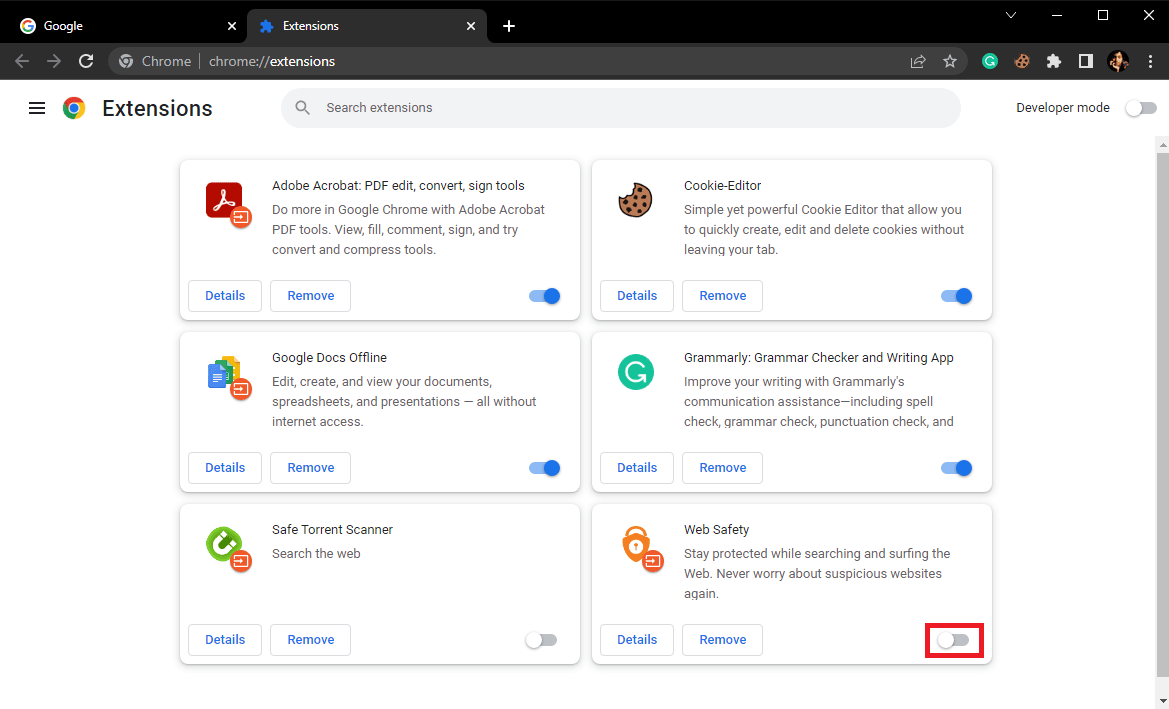Click the 'Developer mode' label

point(1062,108)
